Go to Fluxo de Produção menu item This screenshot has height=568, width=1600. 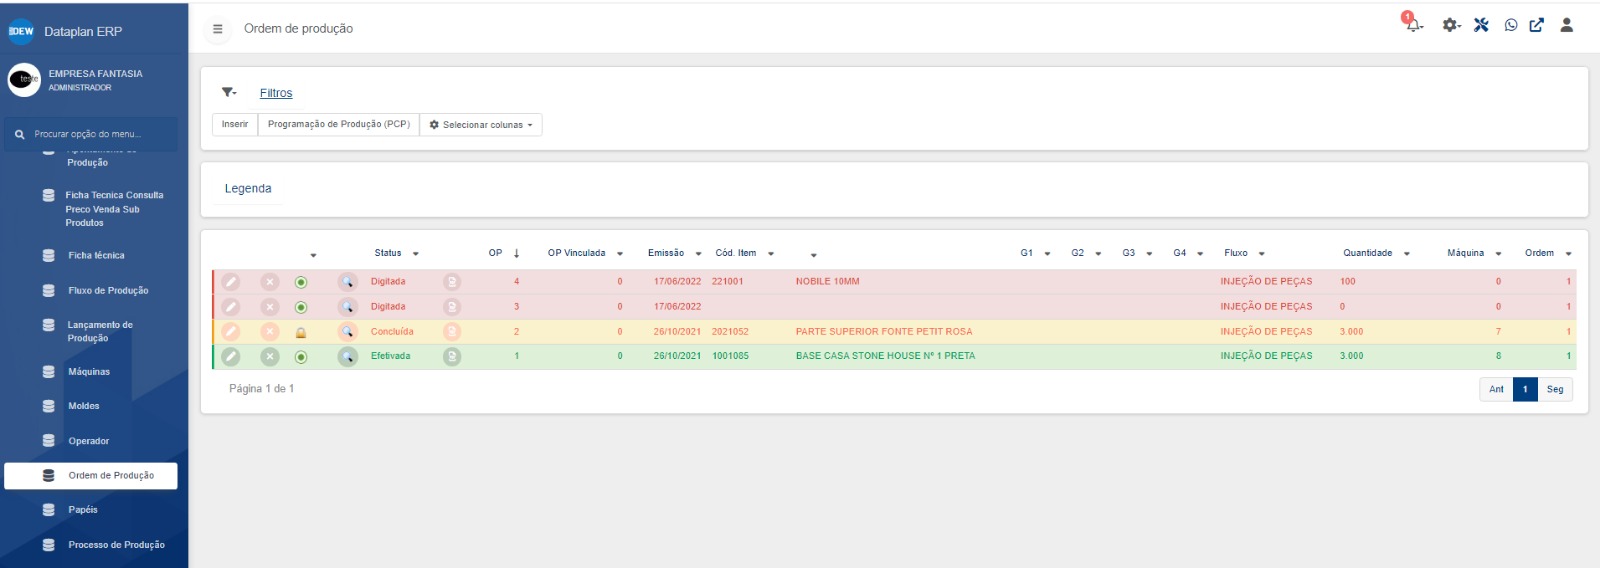pyautogui.click(x=108, y=291)
